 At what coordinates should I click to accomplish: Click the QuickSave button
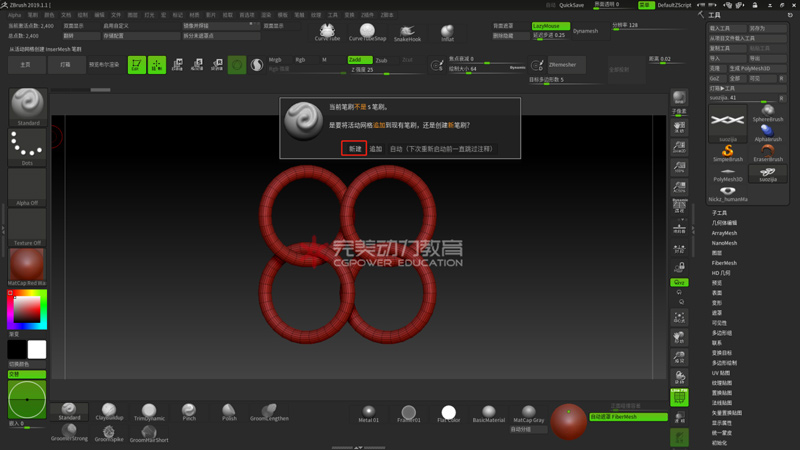[x=571, y=5]
